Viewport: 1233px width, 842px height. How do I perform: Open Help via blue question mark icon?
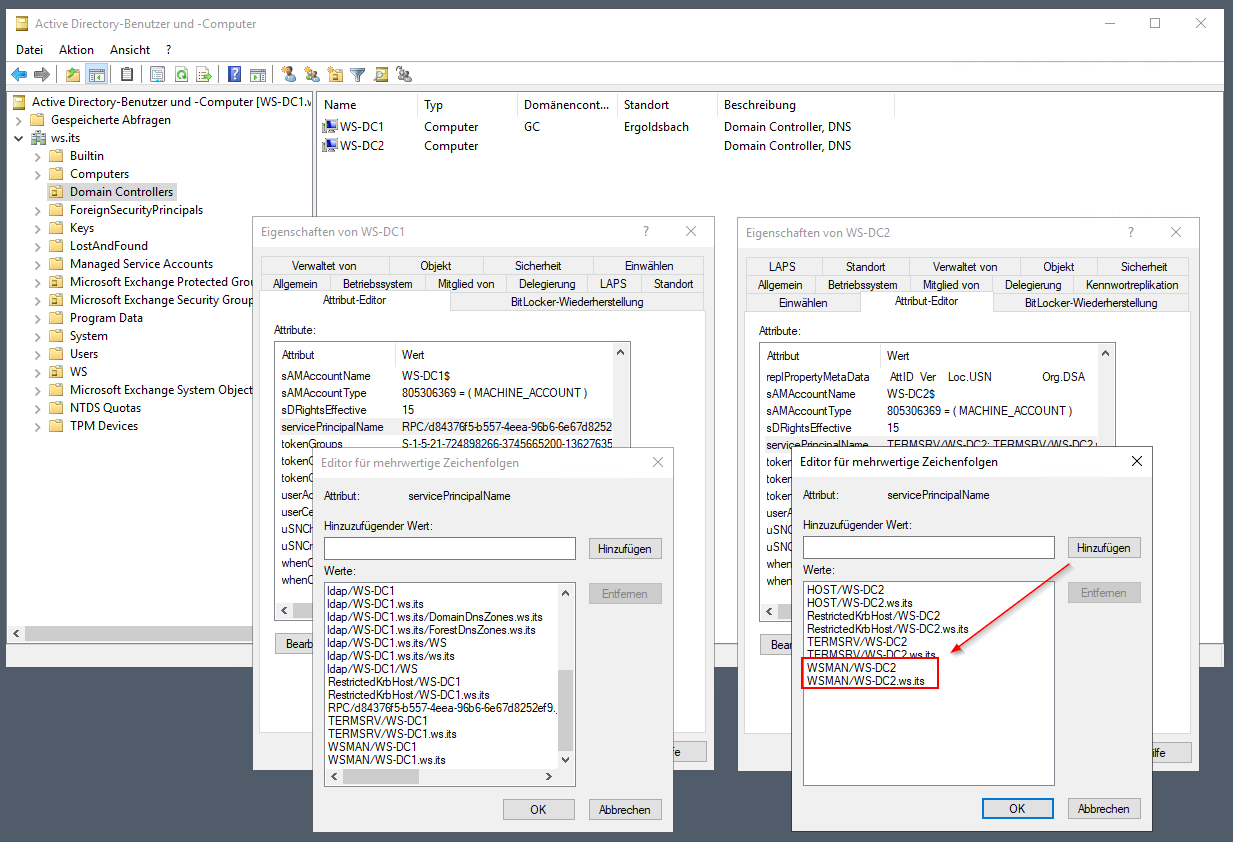[x=234, y=74]
